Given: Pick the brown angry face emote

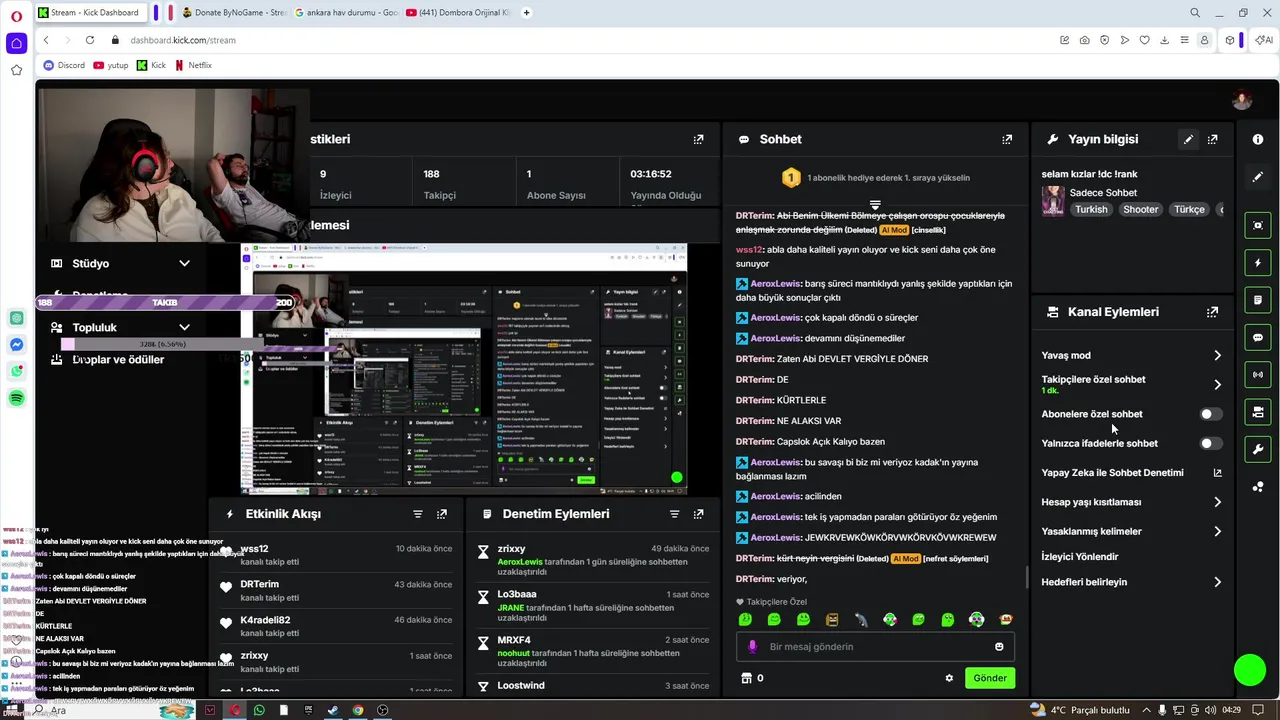Looking at the screenshot, I should (832, 620).
